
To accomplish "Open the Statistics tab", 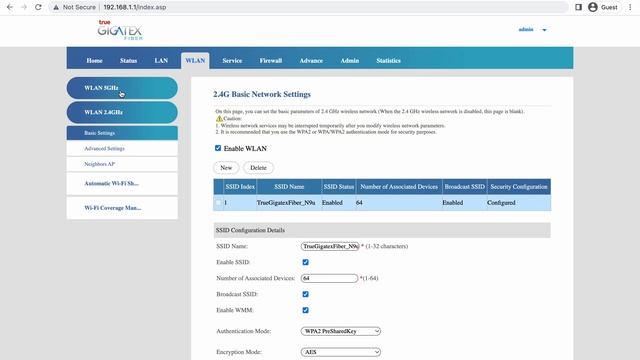I will coord(388,60).
